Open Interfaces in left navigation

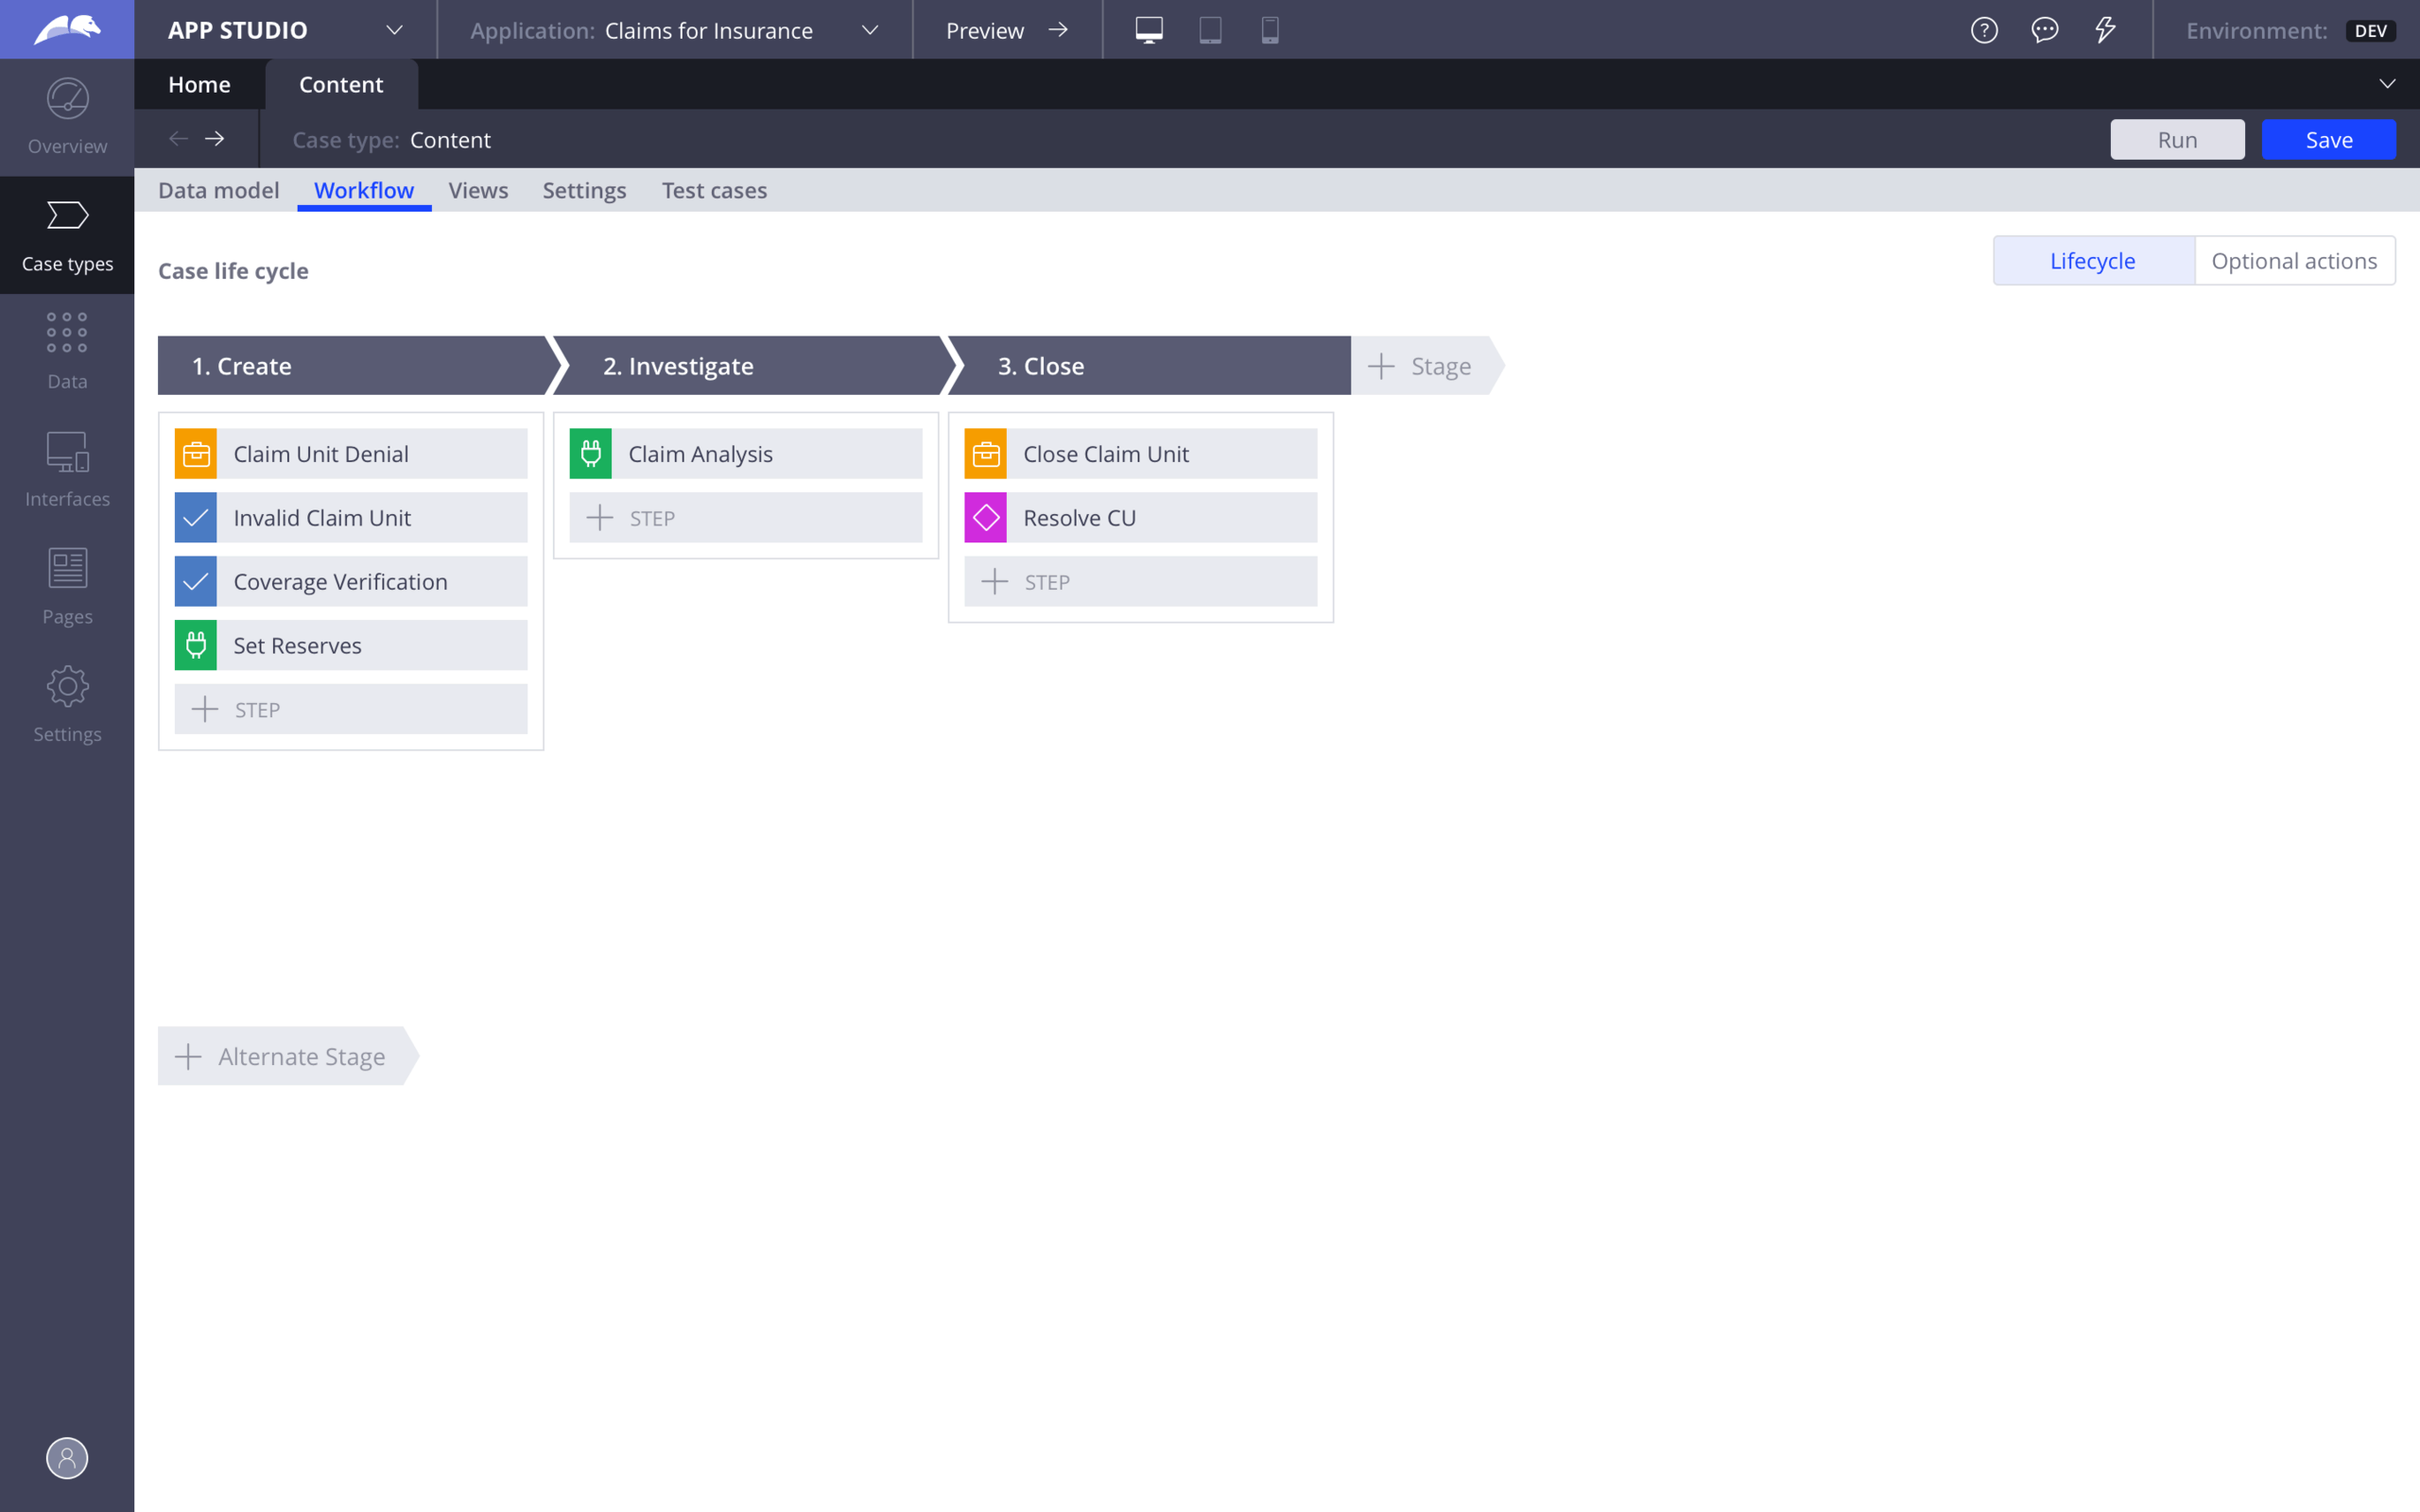pyautogui.click(x=67, y=469)
